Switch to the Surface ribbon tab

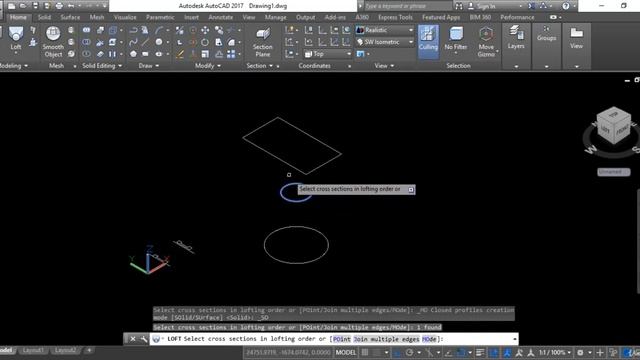(x=70, y=17)
